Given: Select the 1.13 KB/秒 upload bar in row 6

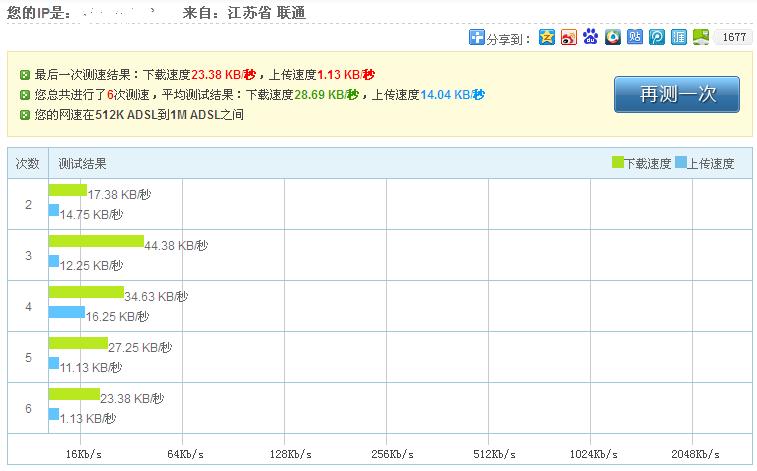Looking at the screenshot, I should point(54,414).
